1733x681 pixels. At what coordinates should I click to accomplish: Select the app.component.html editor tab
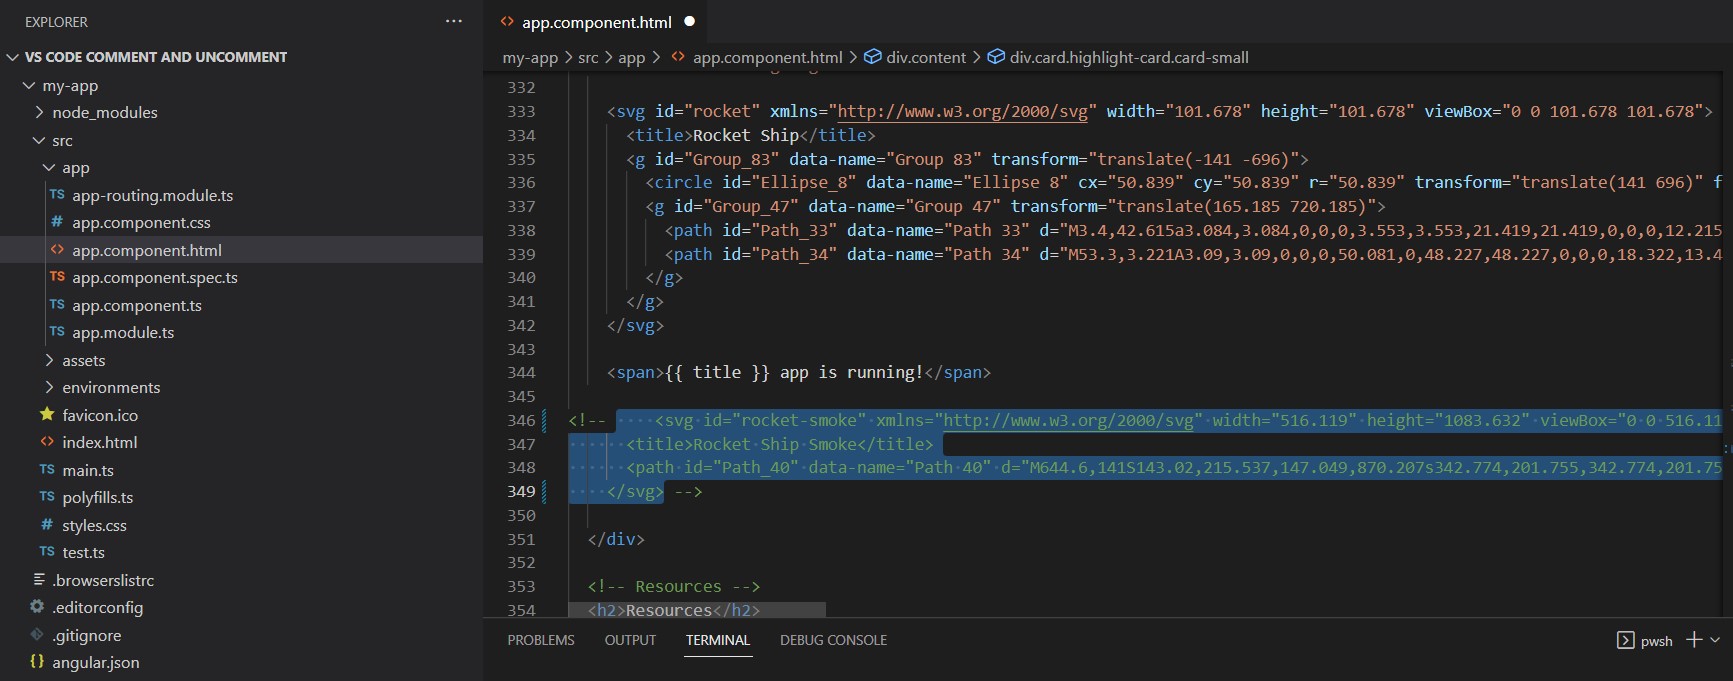597,22
